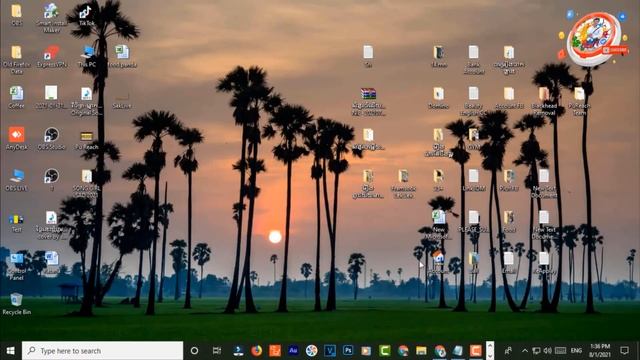Select the Old Firefox Data folder

17,60
